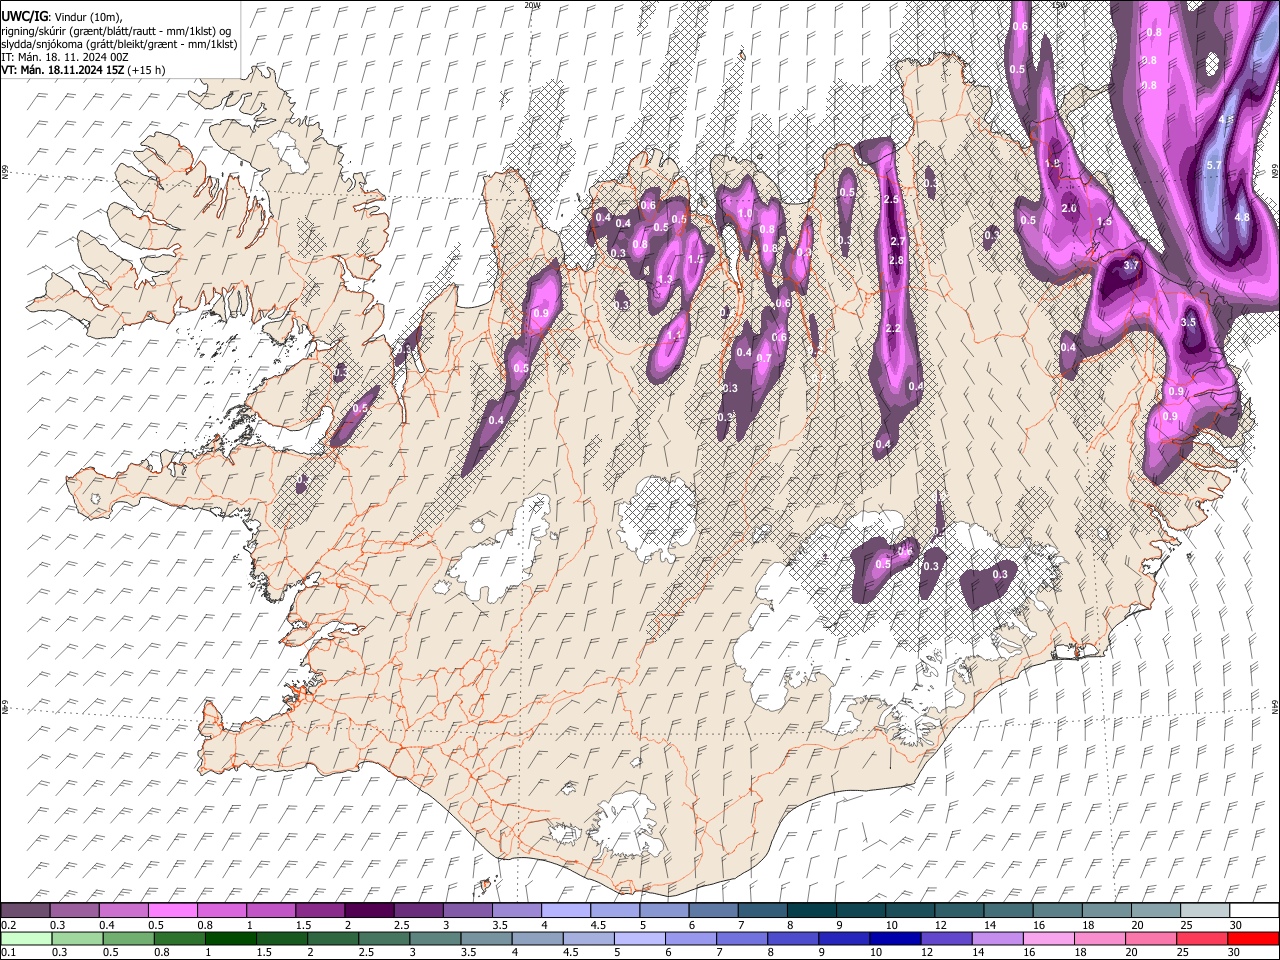Click the 5.7 precipitation label on the map
This screenshot has width=1280, height=960.
[1214, 165]
